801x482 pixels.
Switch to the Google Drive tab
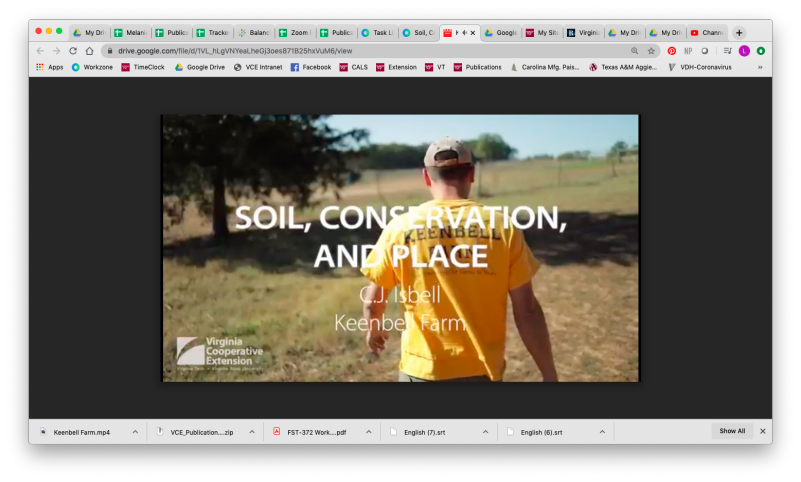(x=501, y=33)
